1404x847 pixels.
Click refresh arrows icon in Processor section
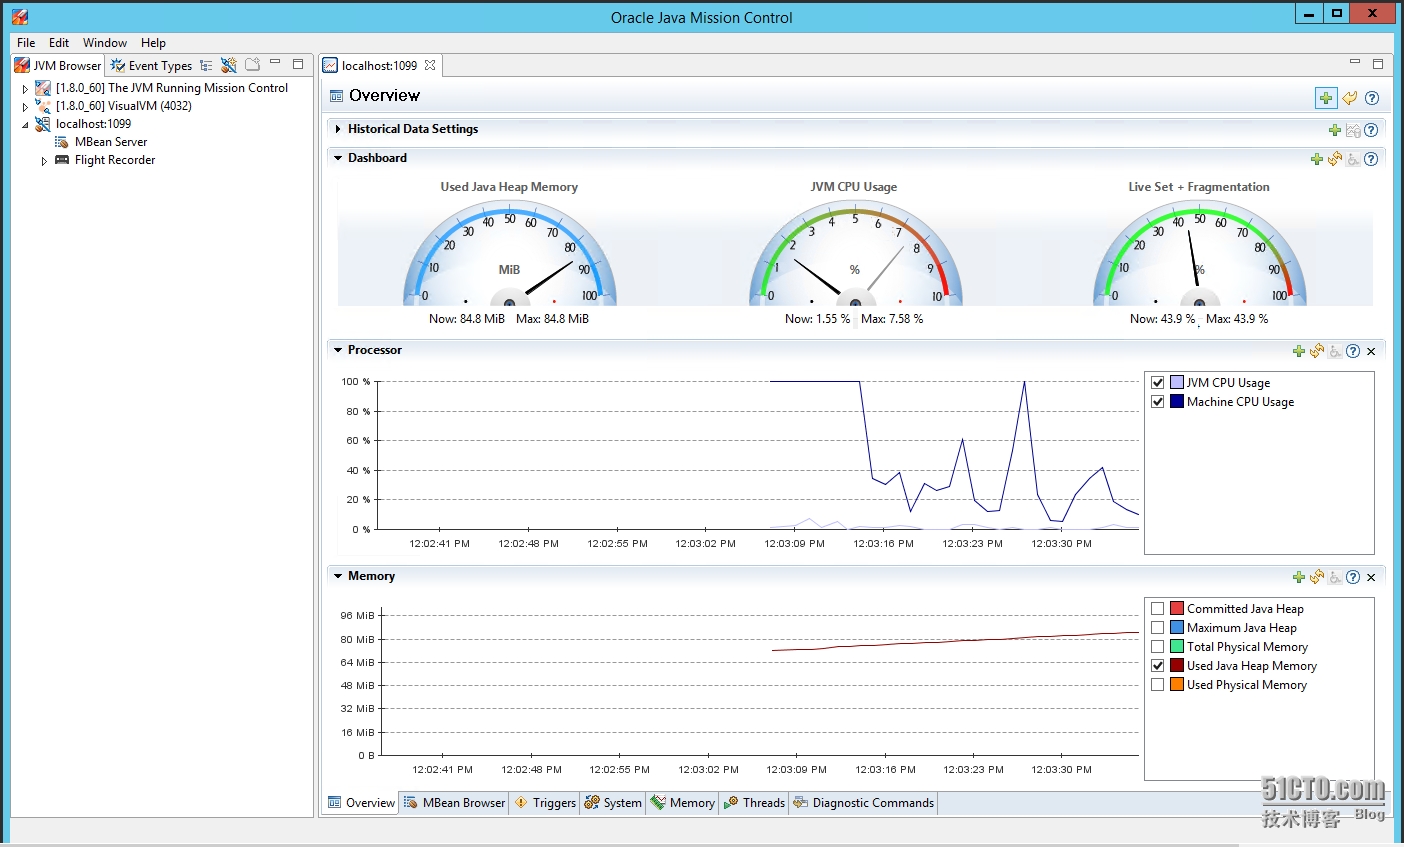click(x=1317, y=351)
